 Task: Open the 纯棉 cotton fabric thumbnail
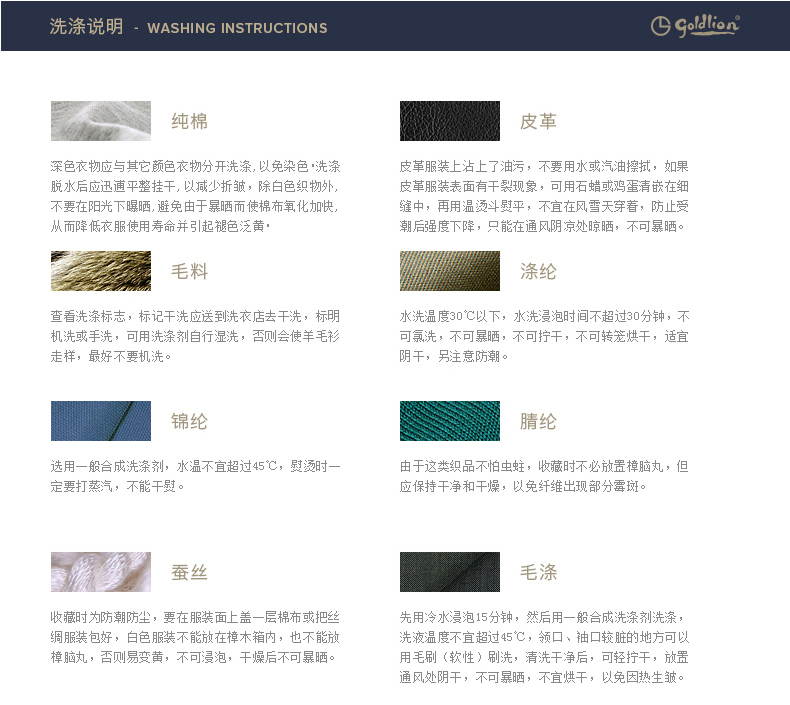click(101, 121)
